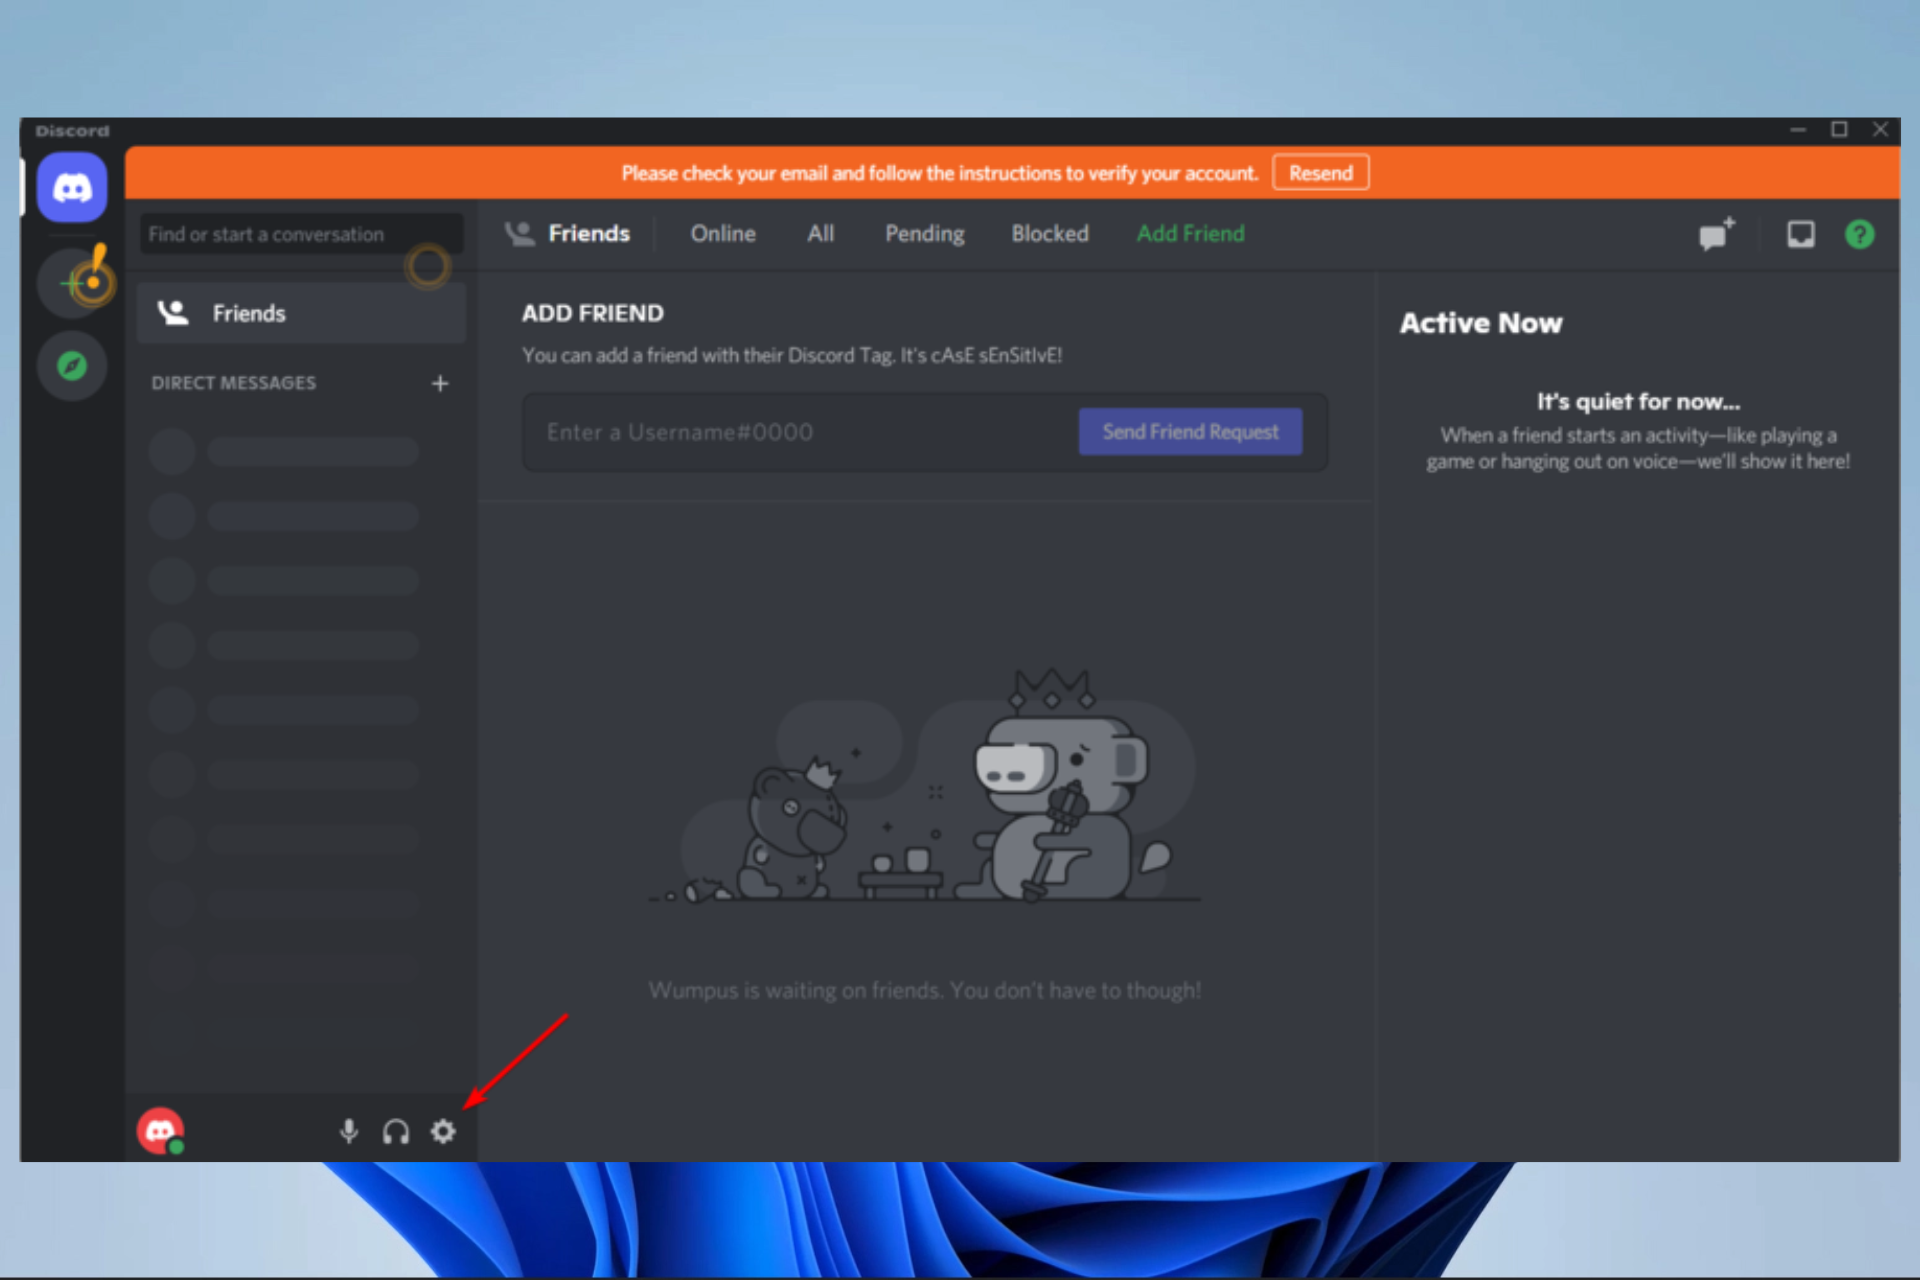Toggle the microphone mute icon

(348, 1131)
